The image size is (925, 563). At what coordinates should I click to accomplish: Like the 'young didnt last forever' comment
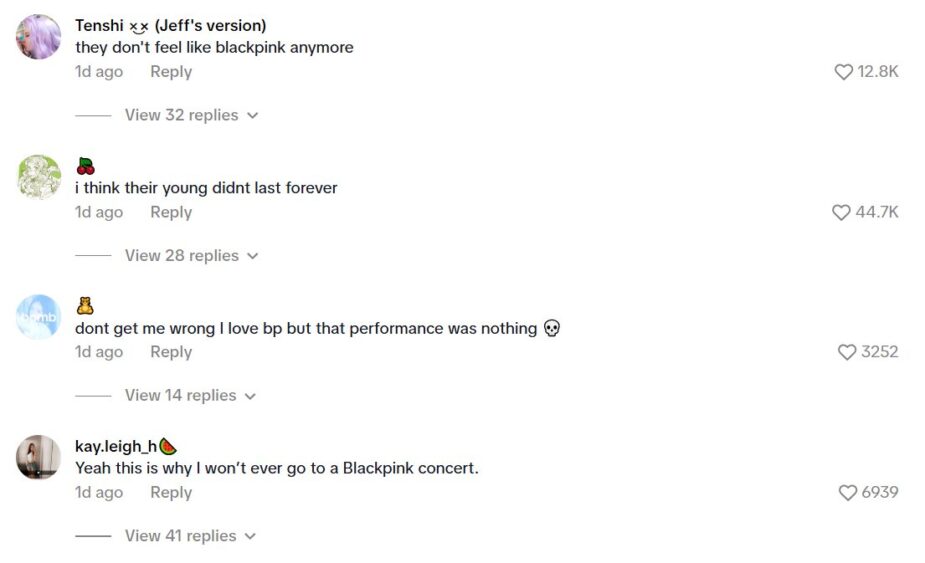point(842,212)
